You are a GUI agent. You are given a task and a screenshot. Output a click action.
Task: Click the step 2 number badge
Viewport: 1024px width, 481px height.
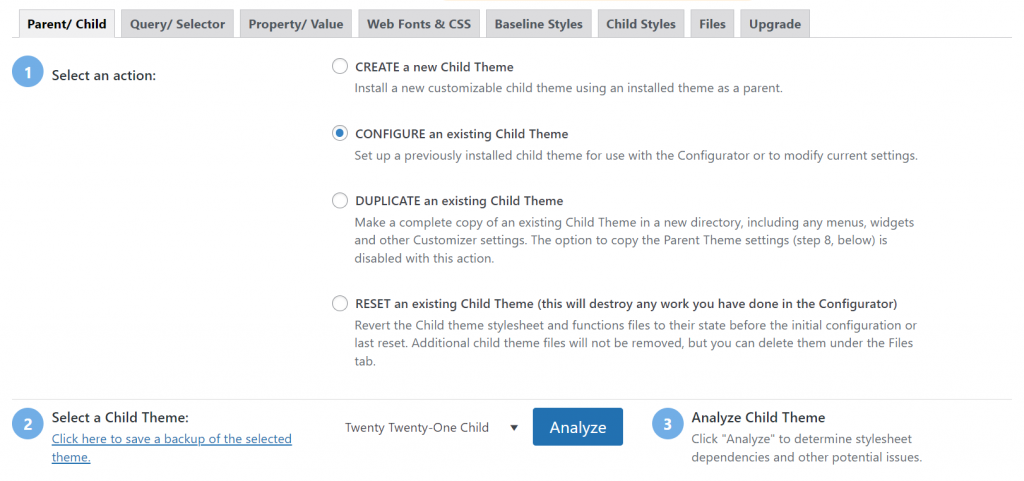pyautogui.click(x=28, y=425)
